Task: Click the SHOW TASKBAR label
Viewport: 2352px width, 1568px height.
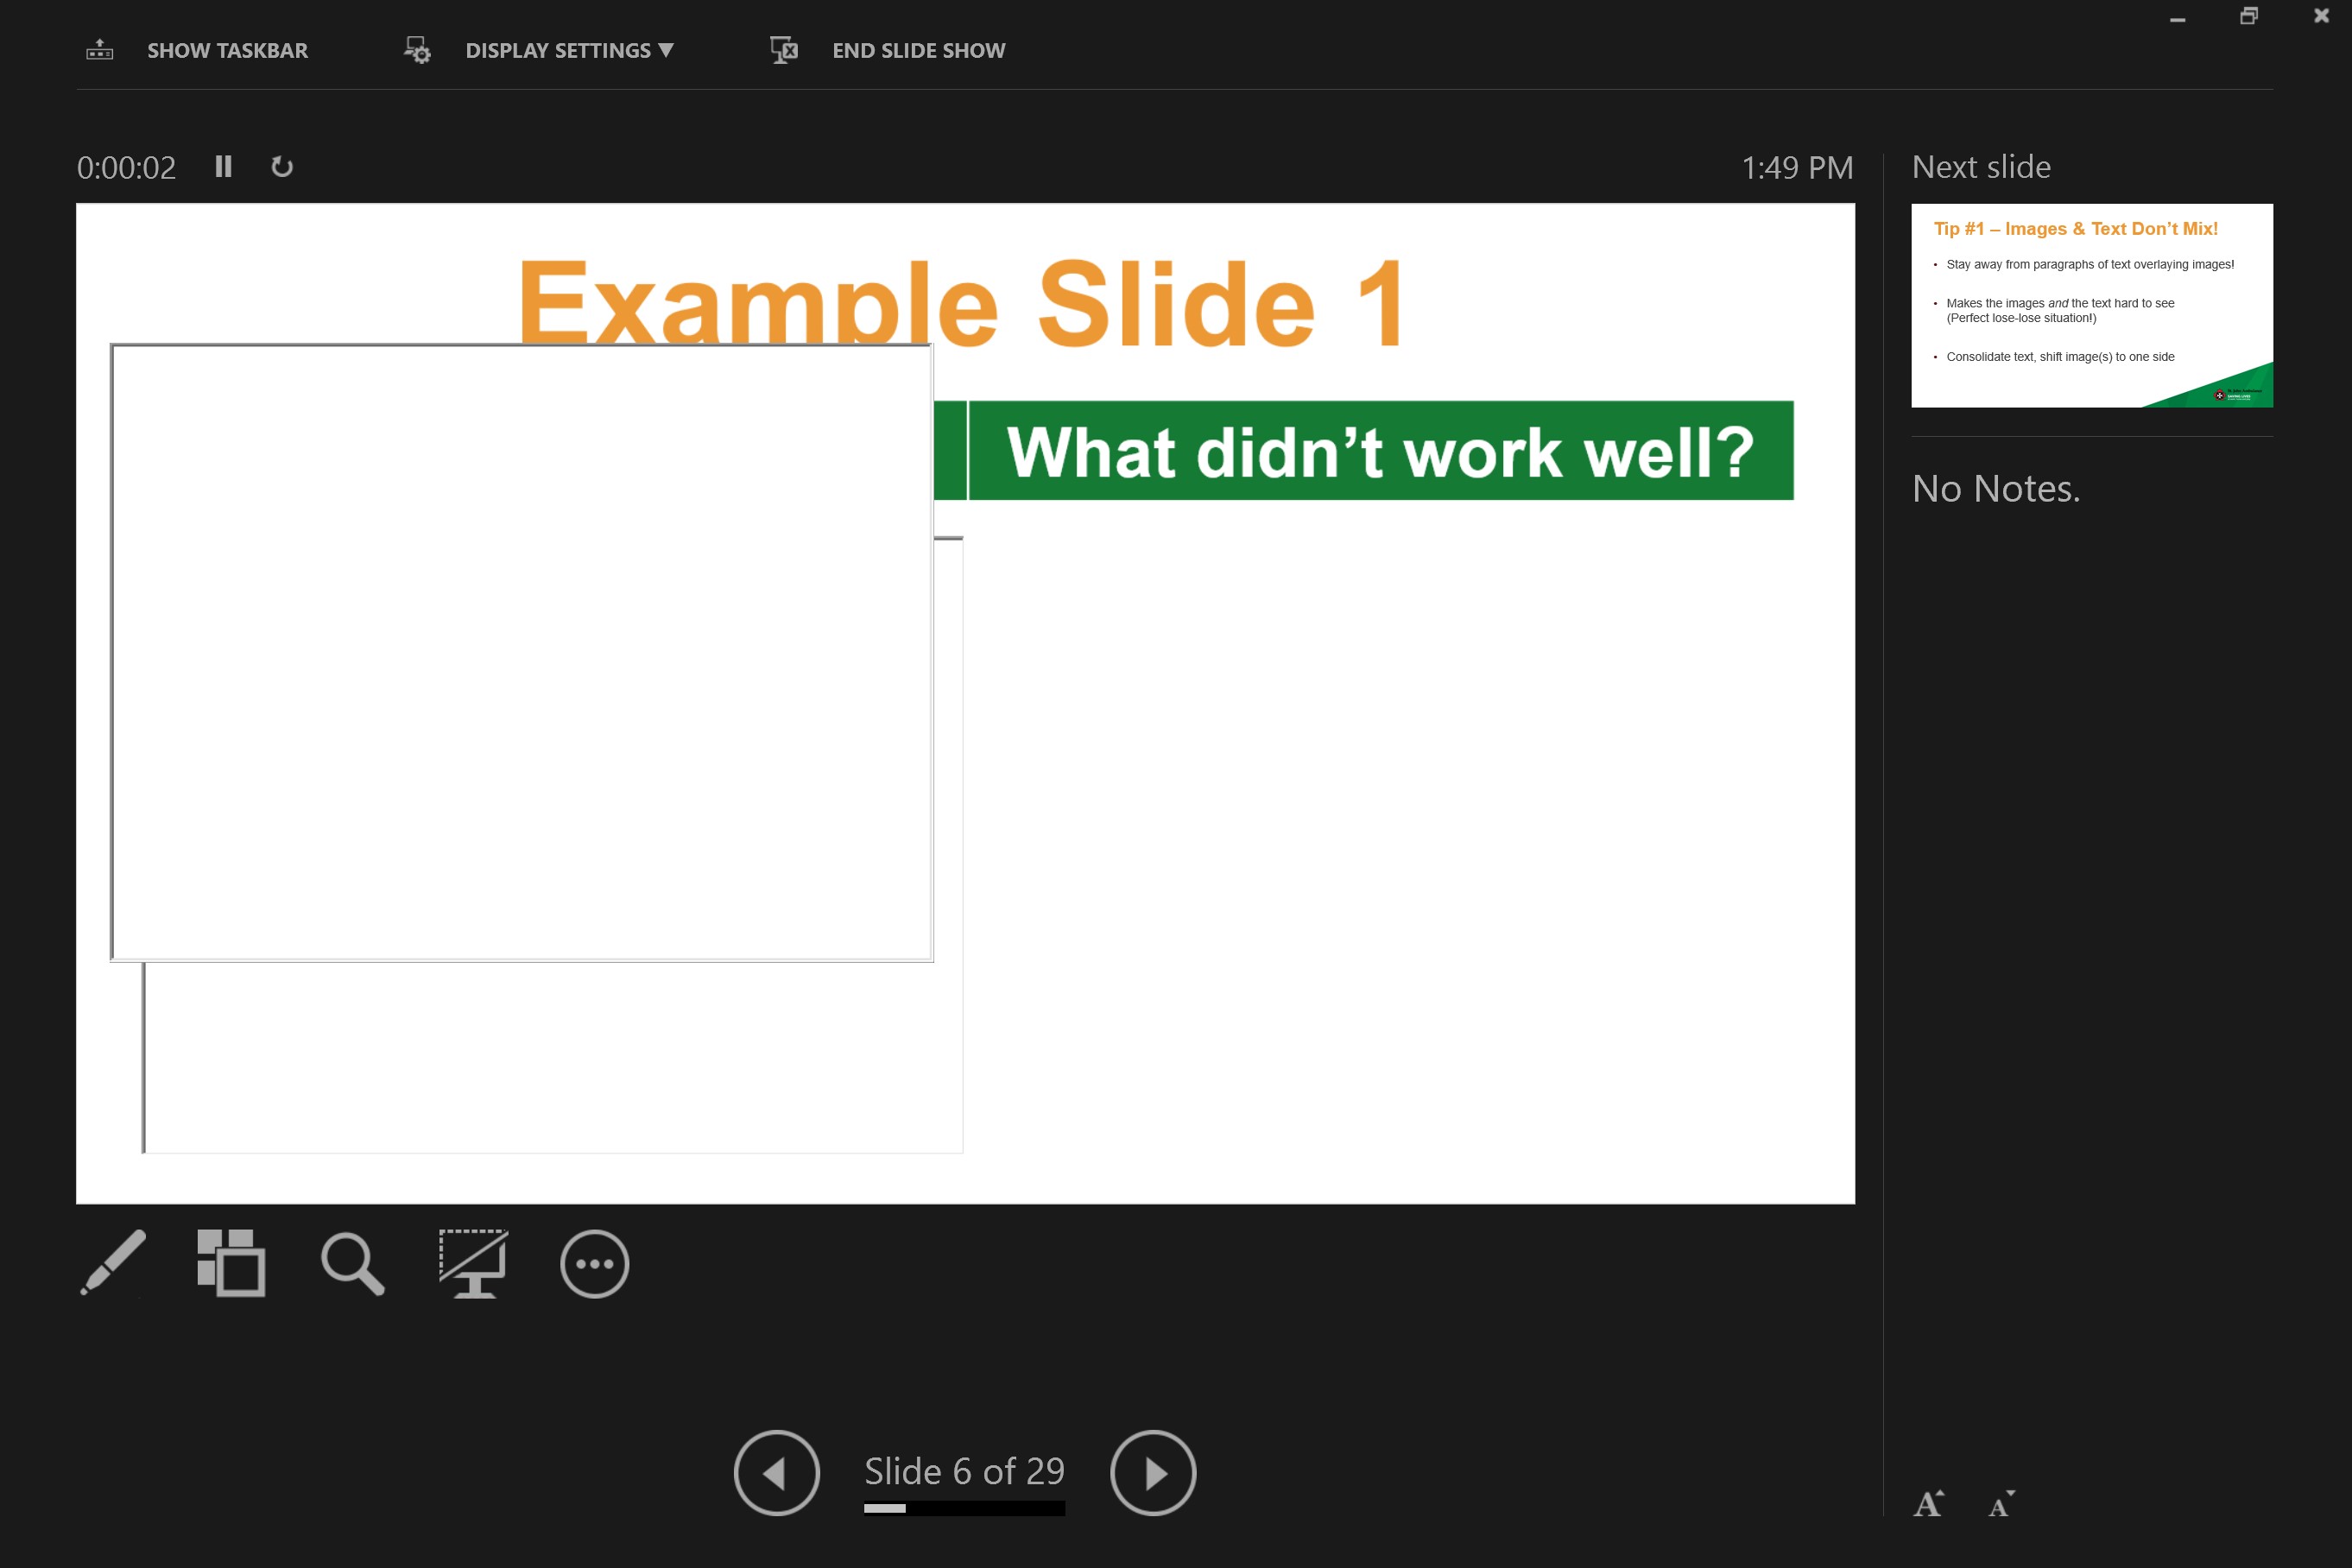Action: click(x=228, y=50)
